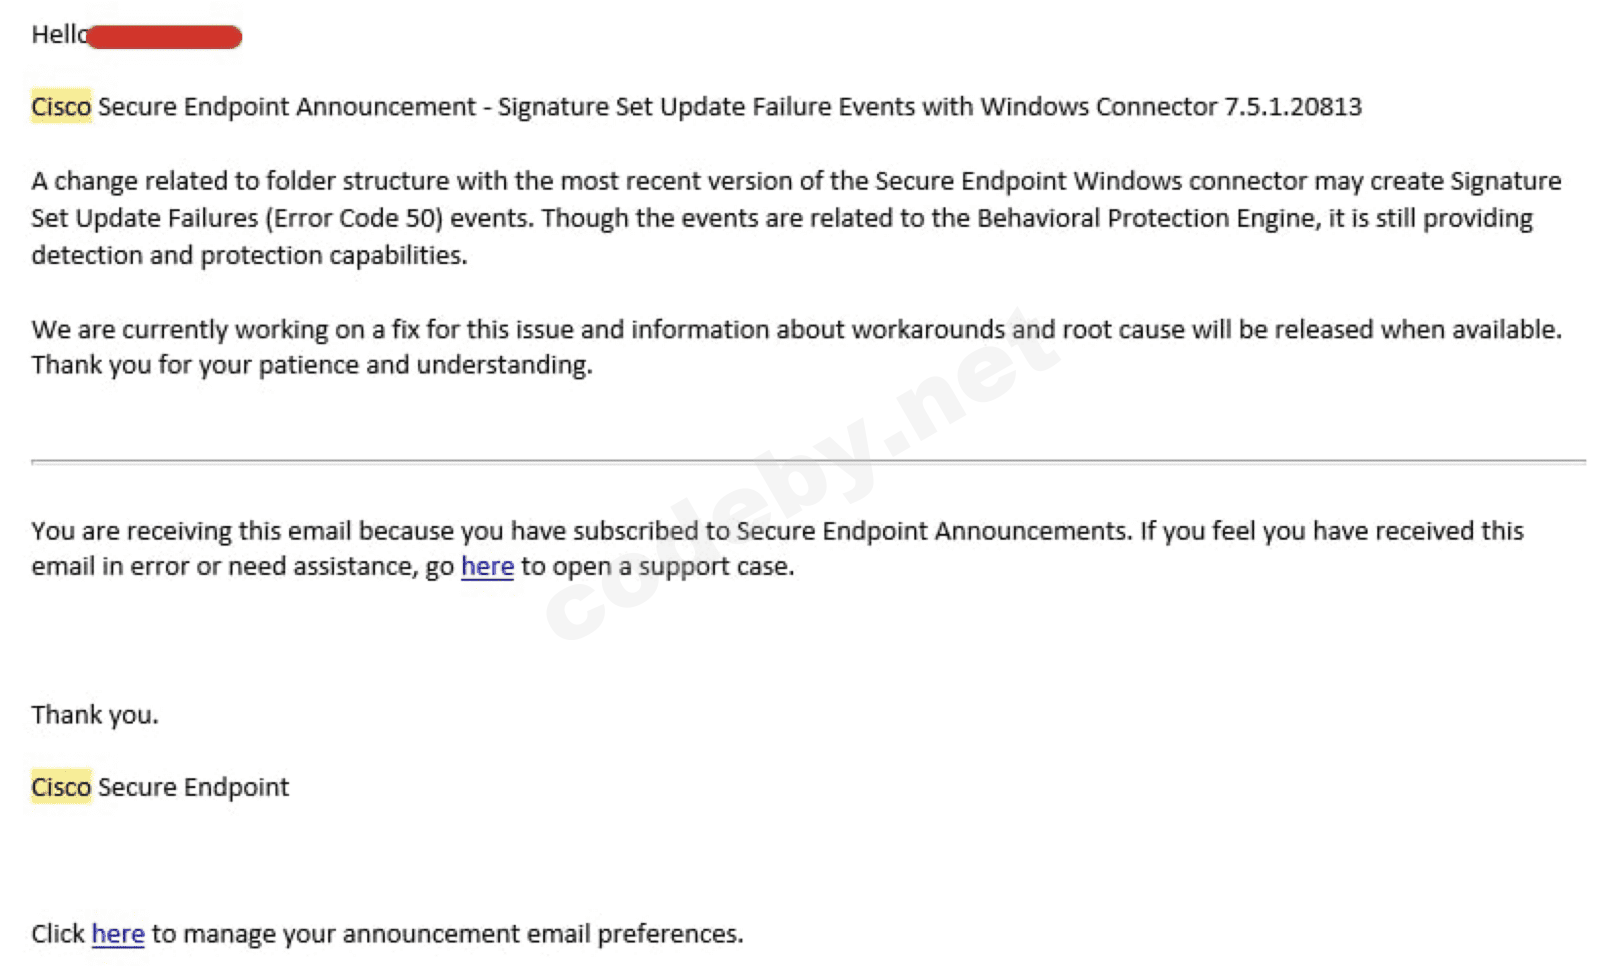Click the highlighted "Cisco" in the signature
Viewport: 1600px width, 966px height.
61,788
